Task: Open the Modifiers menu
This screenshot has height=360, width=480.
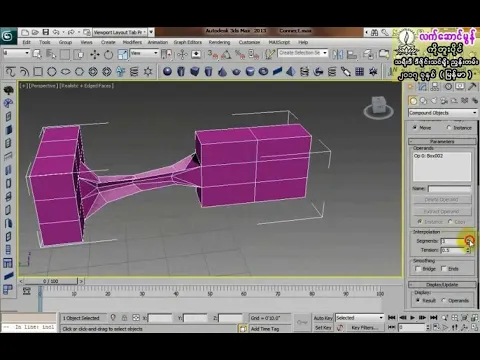Action: tap(132, 42)
